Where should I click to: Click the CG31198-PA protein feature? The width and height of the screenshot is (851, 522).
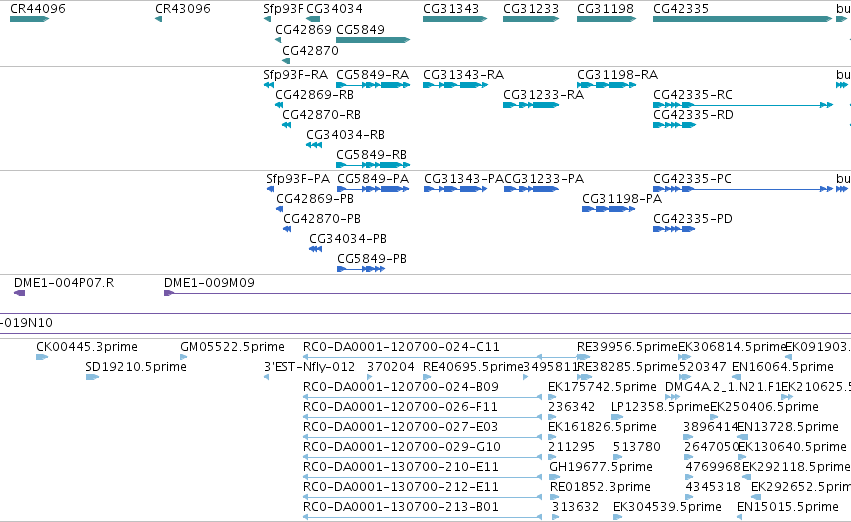click(x=608, y=209)
